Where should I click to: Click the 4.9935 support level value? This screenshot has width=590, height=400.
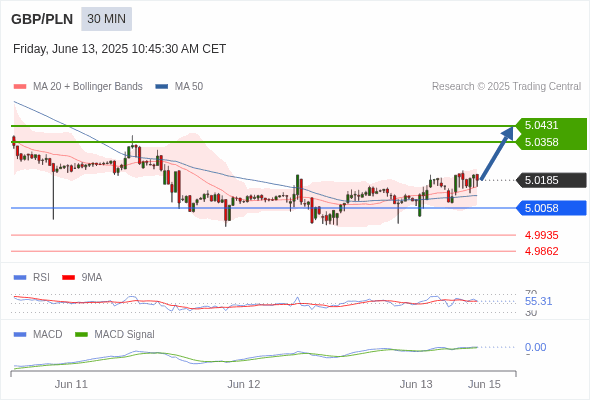(541, 235)
